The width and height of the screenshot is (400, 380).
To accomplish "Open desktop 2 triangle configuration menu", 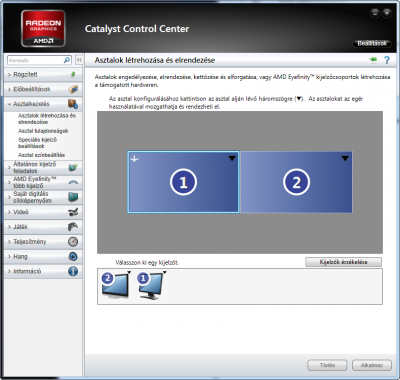I will coord(345,159).
